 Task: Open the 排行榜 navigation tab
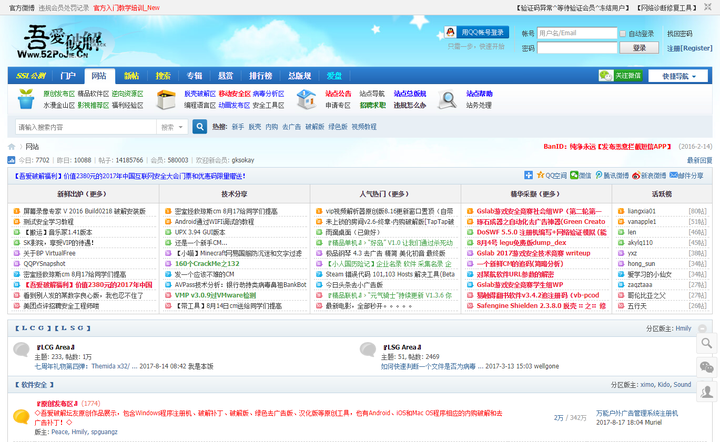[x=260, y=76]
